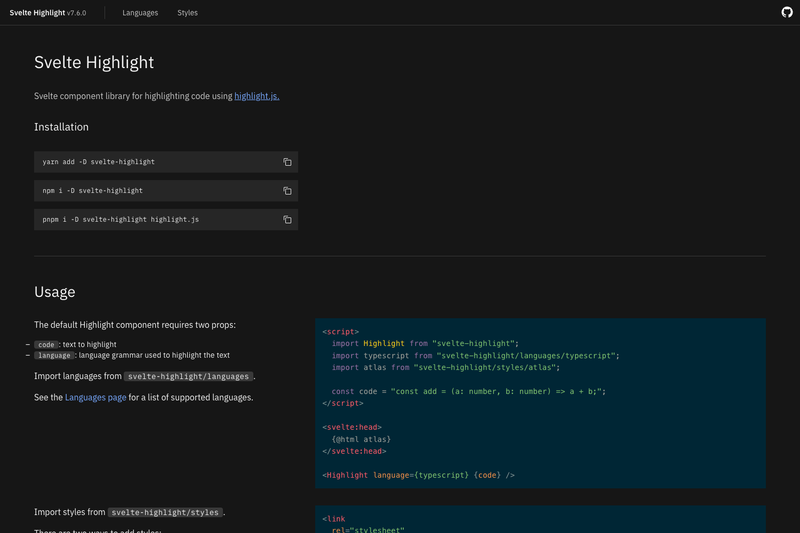
Task: Follow the highlight.js link
Action: (257, 96)
